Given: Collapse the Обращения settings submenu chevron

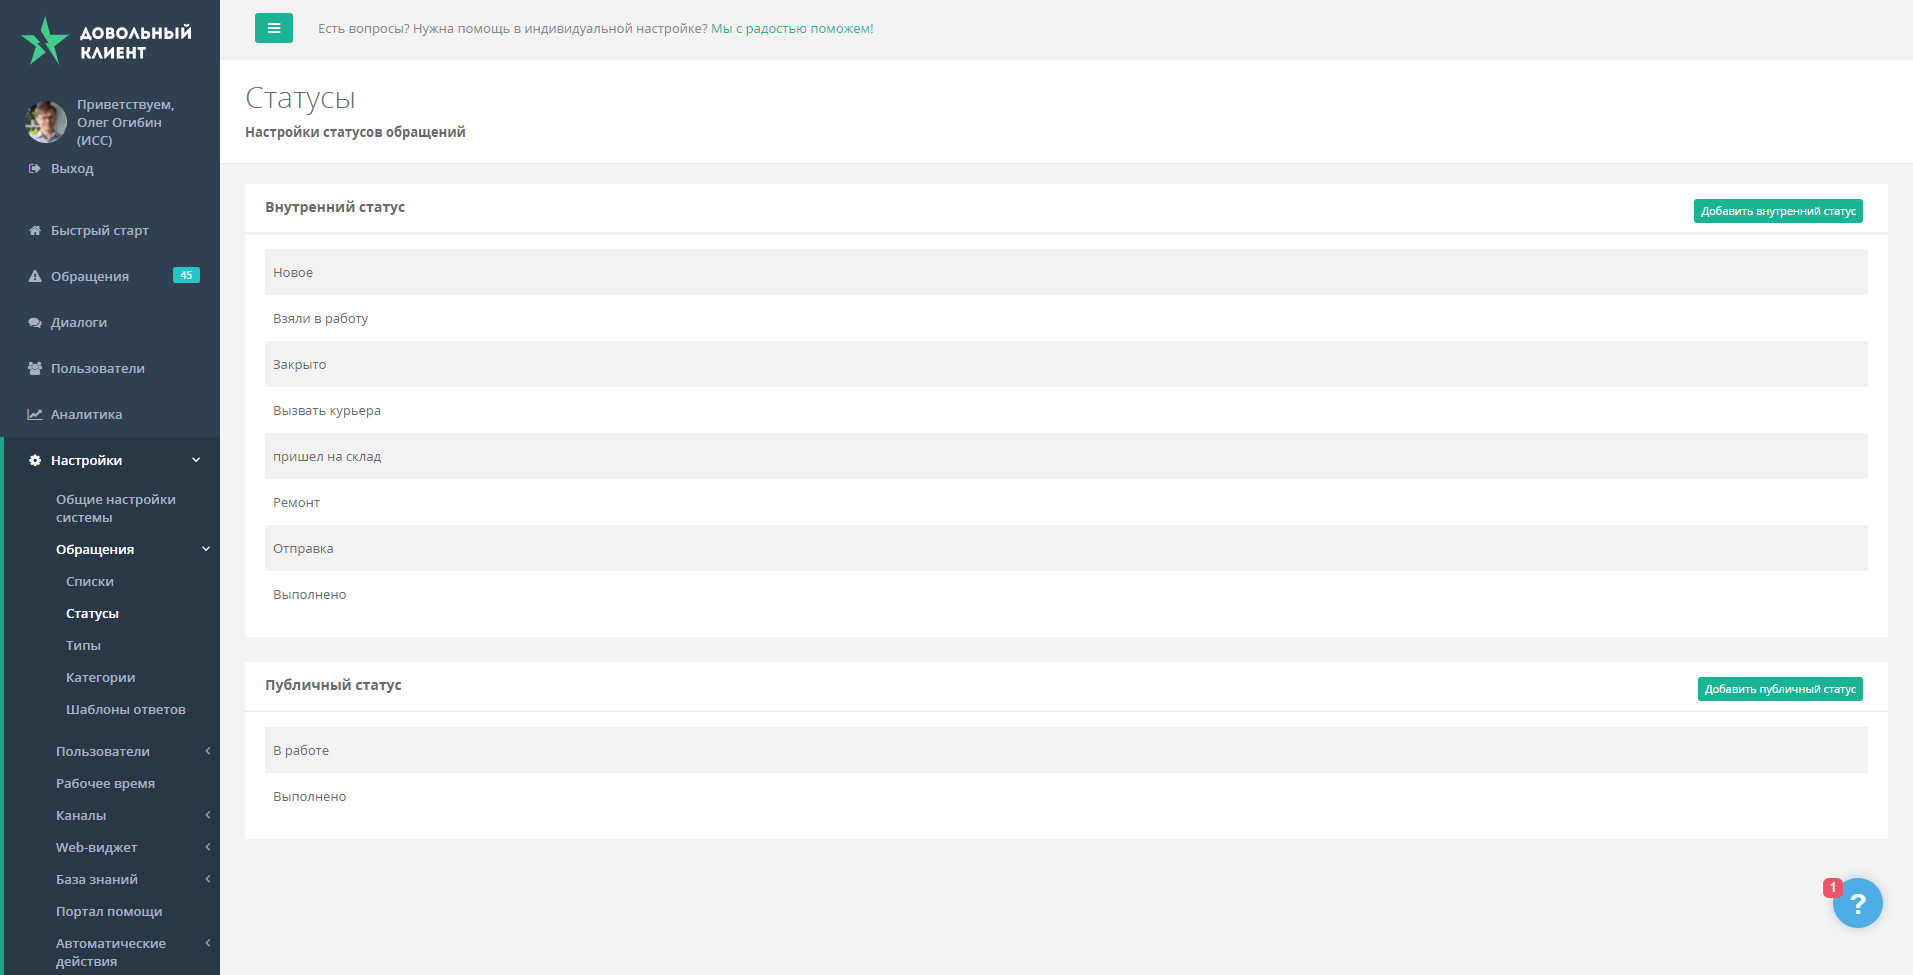Looking at the screenshot, I should 206,549.
